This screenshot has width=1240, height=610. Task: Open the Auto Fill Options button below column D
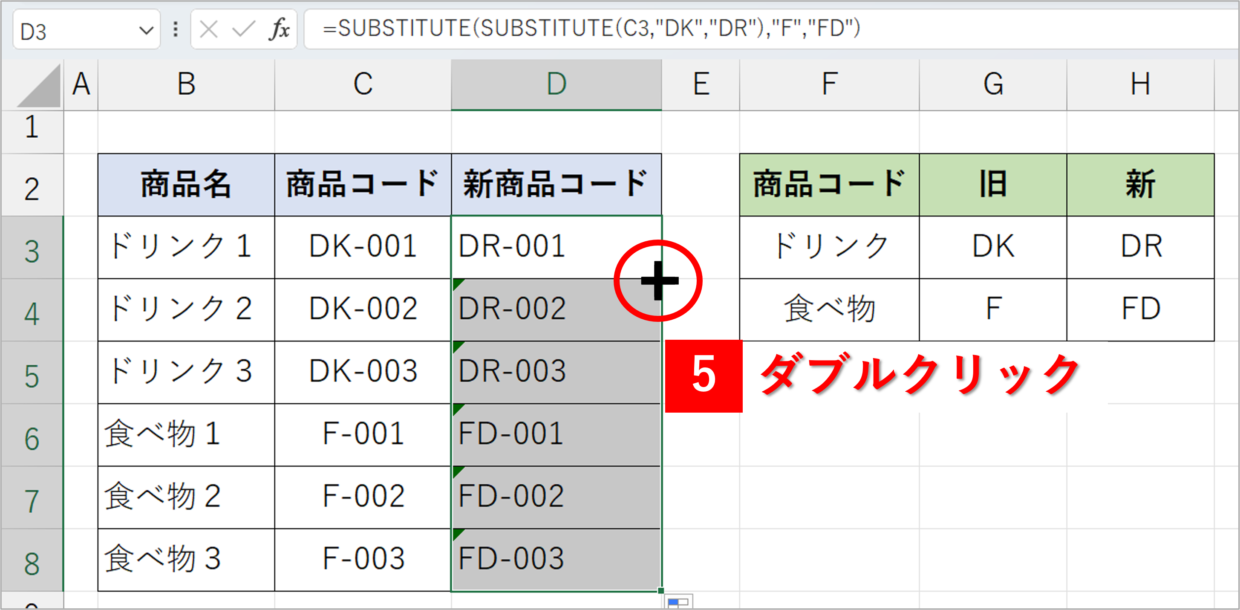click(x=679, y=602)
